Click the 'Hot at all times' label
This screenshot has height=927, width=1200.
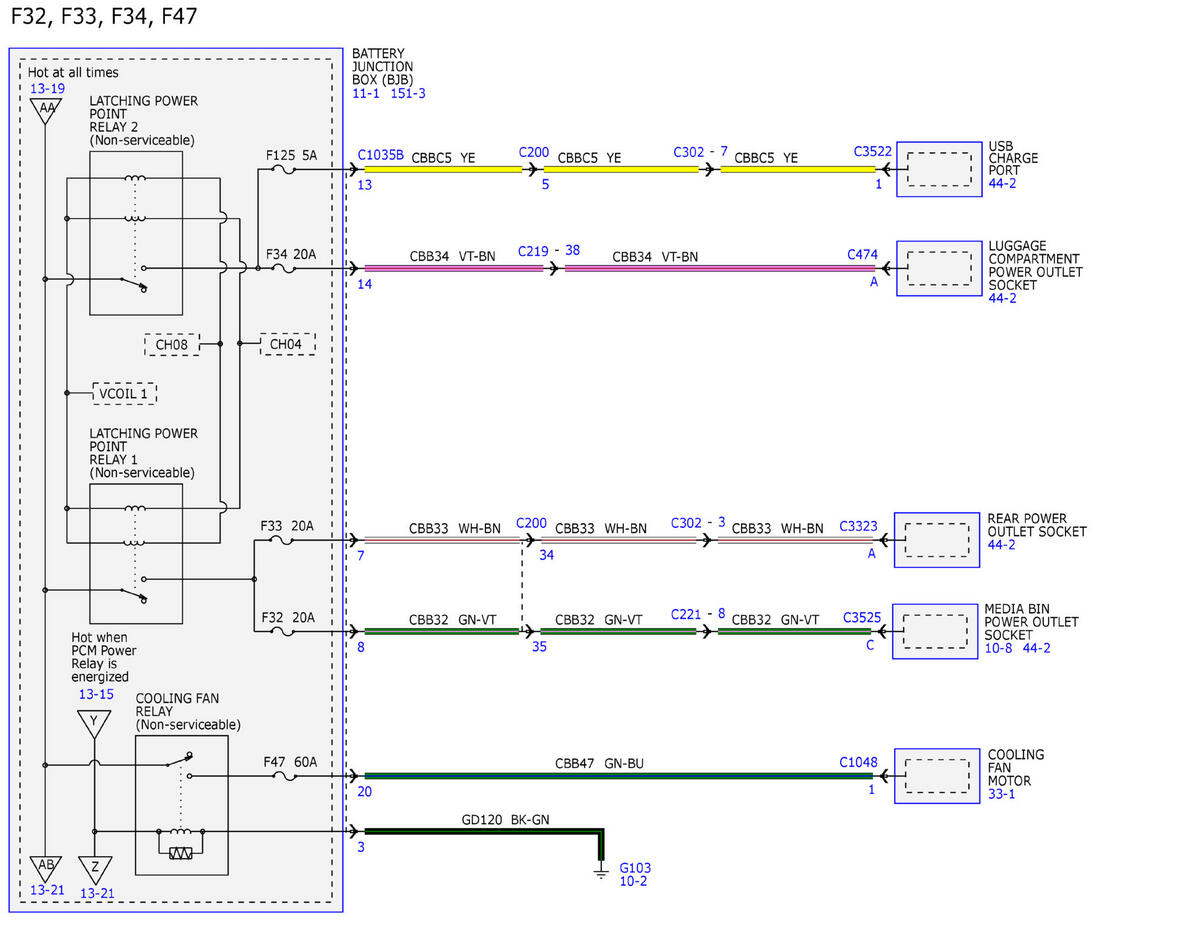coord(73,72)
